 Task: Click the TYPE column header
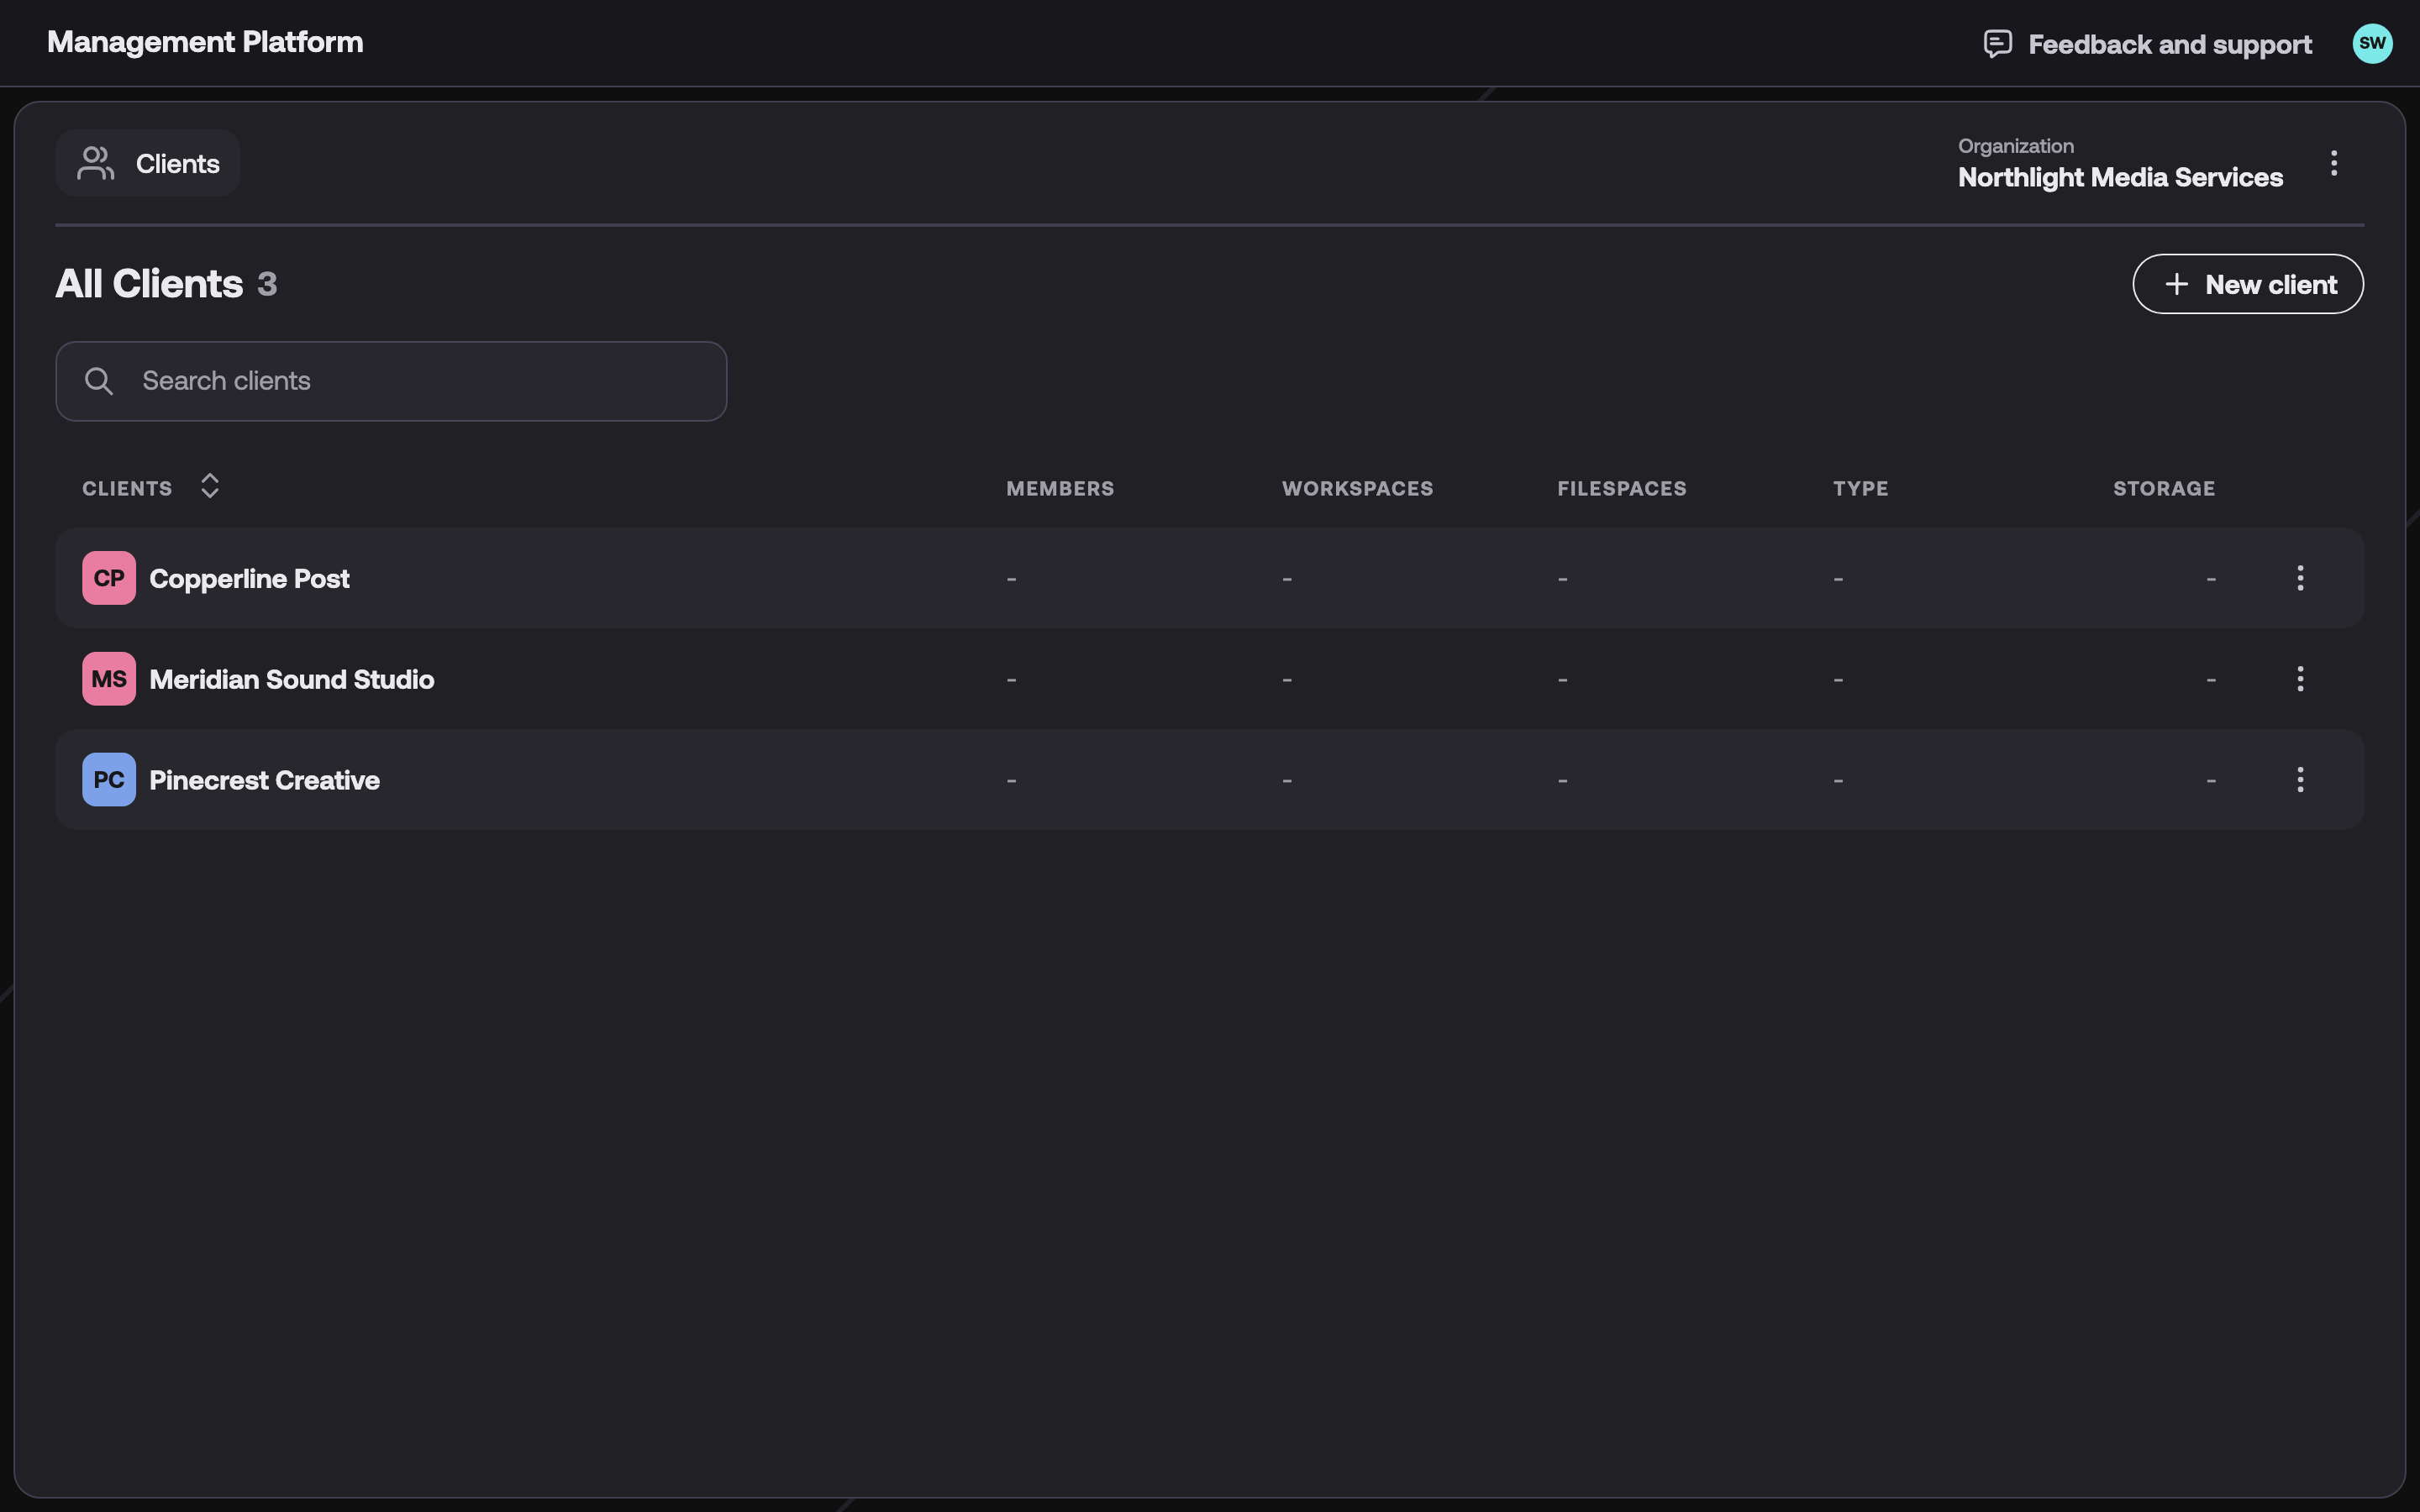(1860, 489)
